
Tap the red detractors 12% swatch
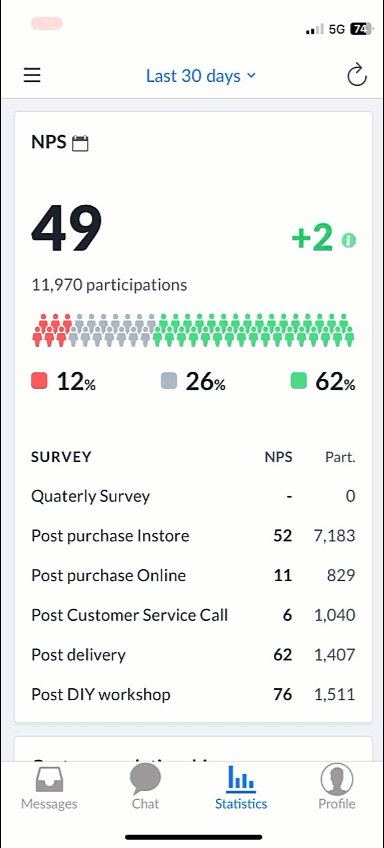pyautogui.click(x=39, y=381)
